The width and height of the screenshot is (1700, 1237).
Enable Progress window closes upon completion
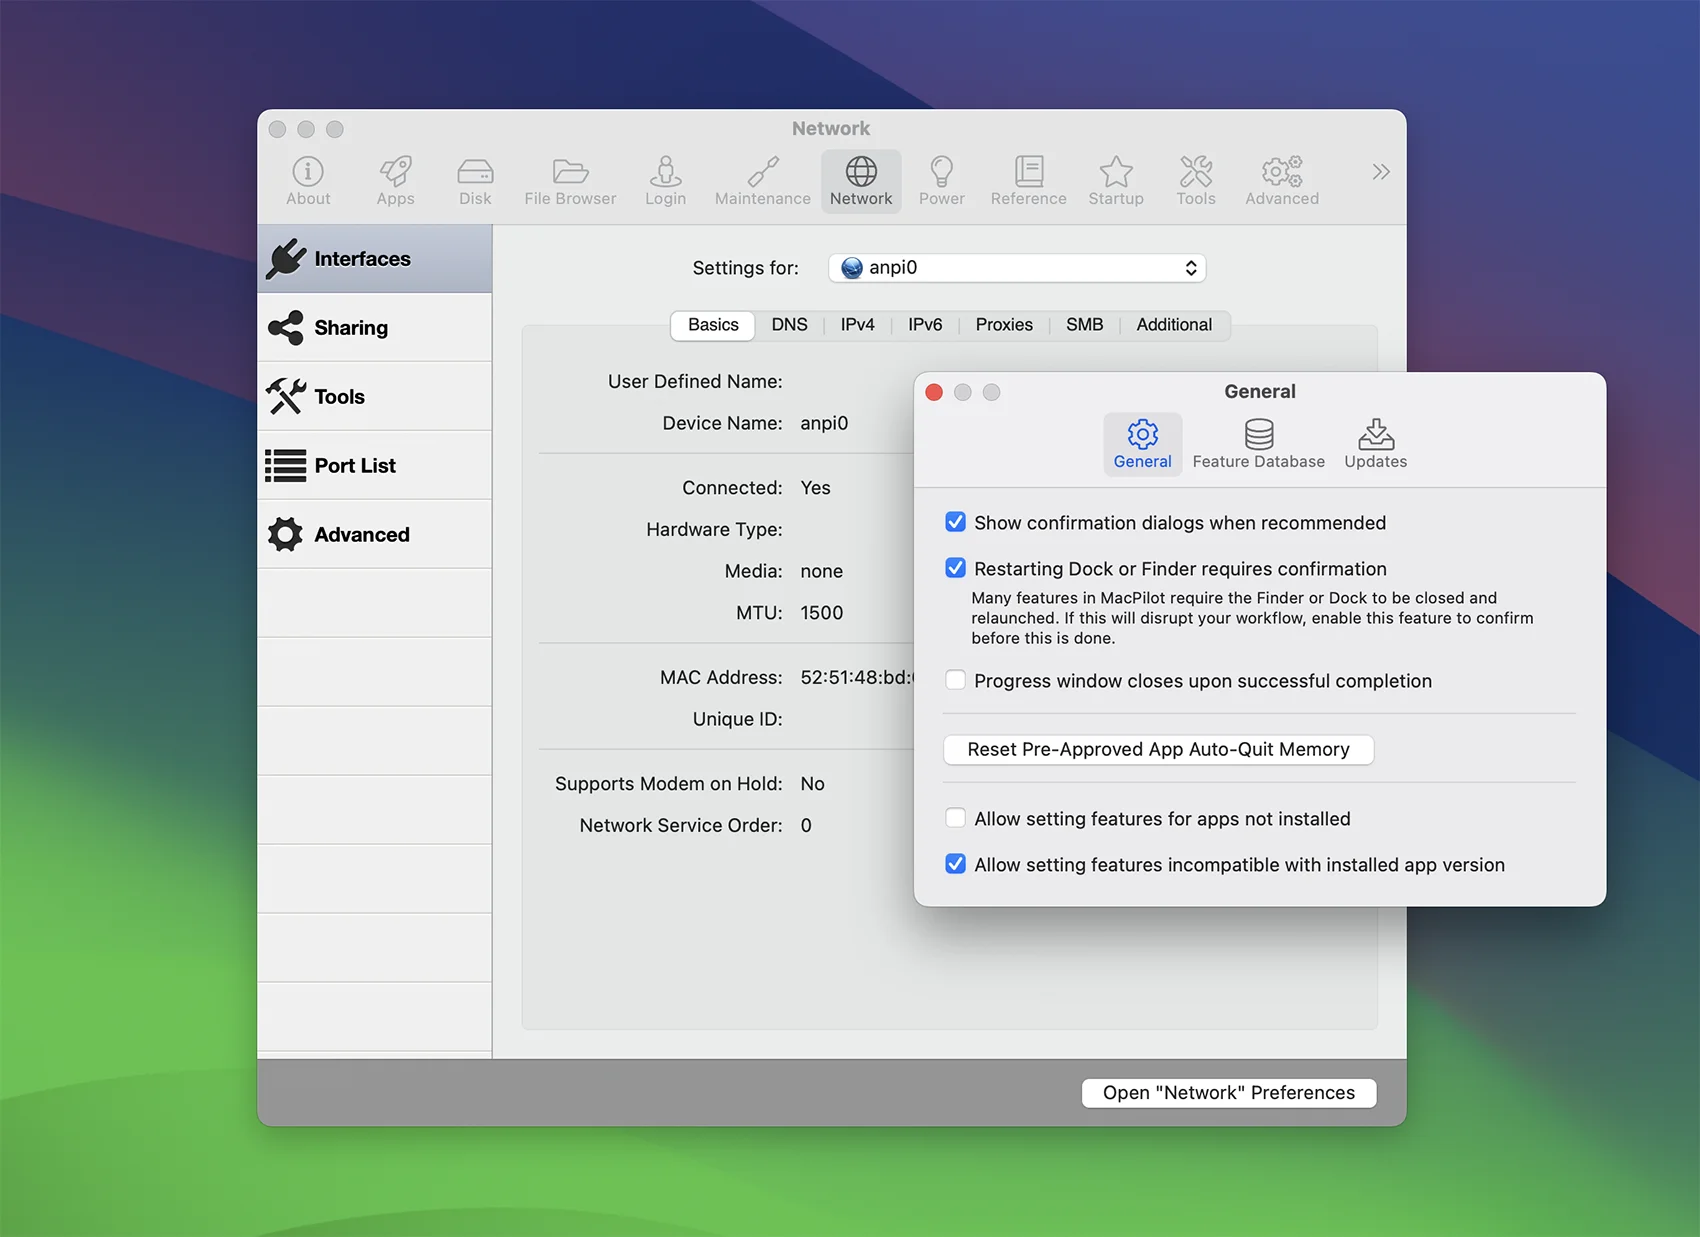tap(956, 680)
